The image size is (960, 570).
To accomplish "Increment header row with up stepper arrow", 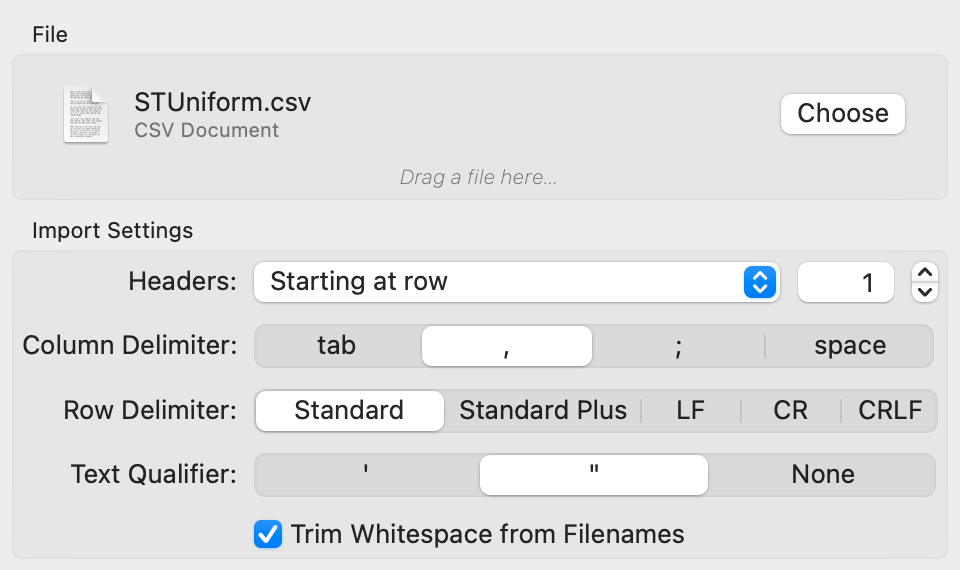I will click(x=925, y=272).
